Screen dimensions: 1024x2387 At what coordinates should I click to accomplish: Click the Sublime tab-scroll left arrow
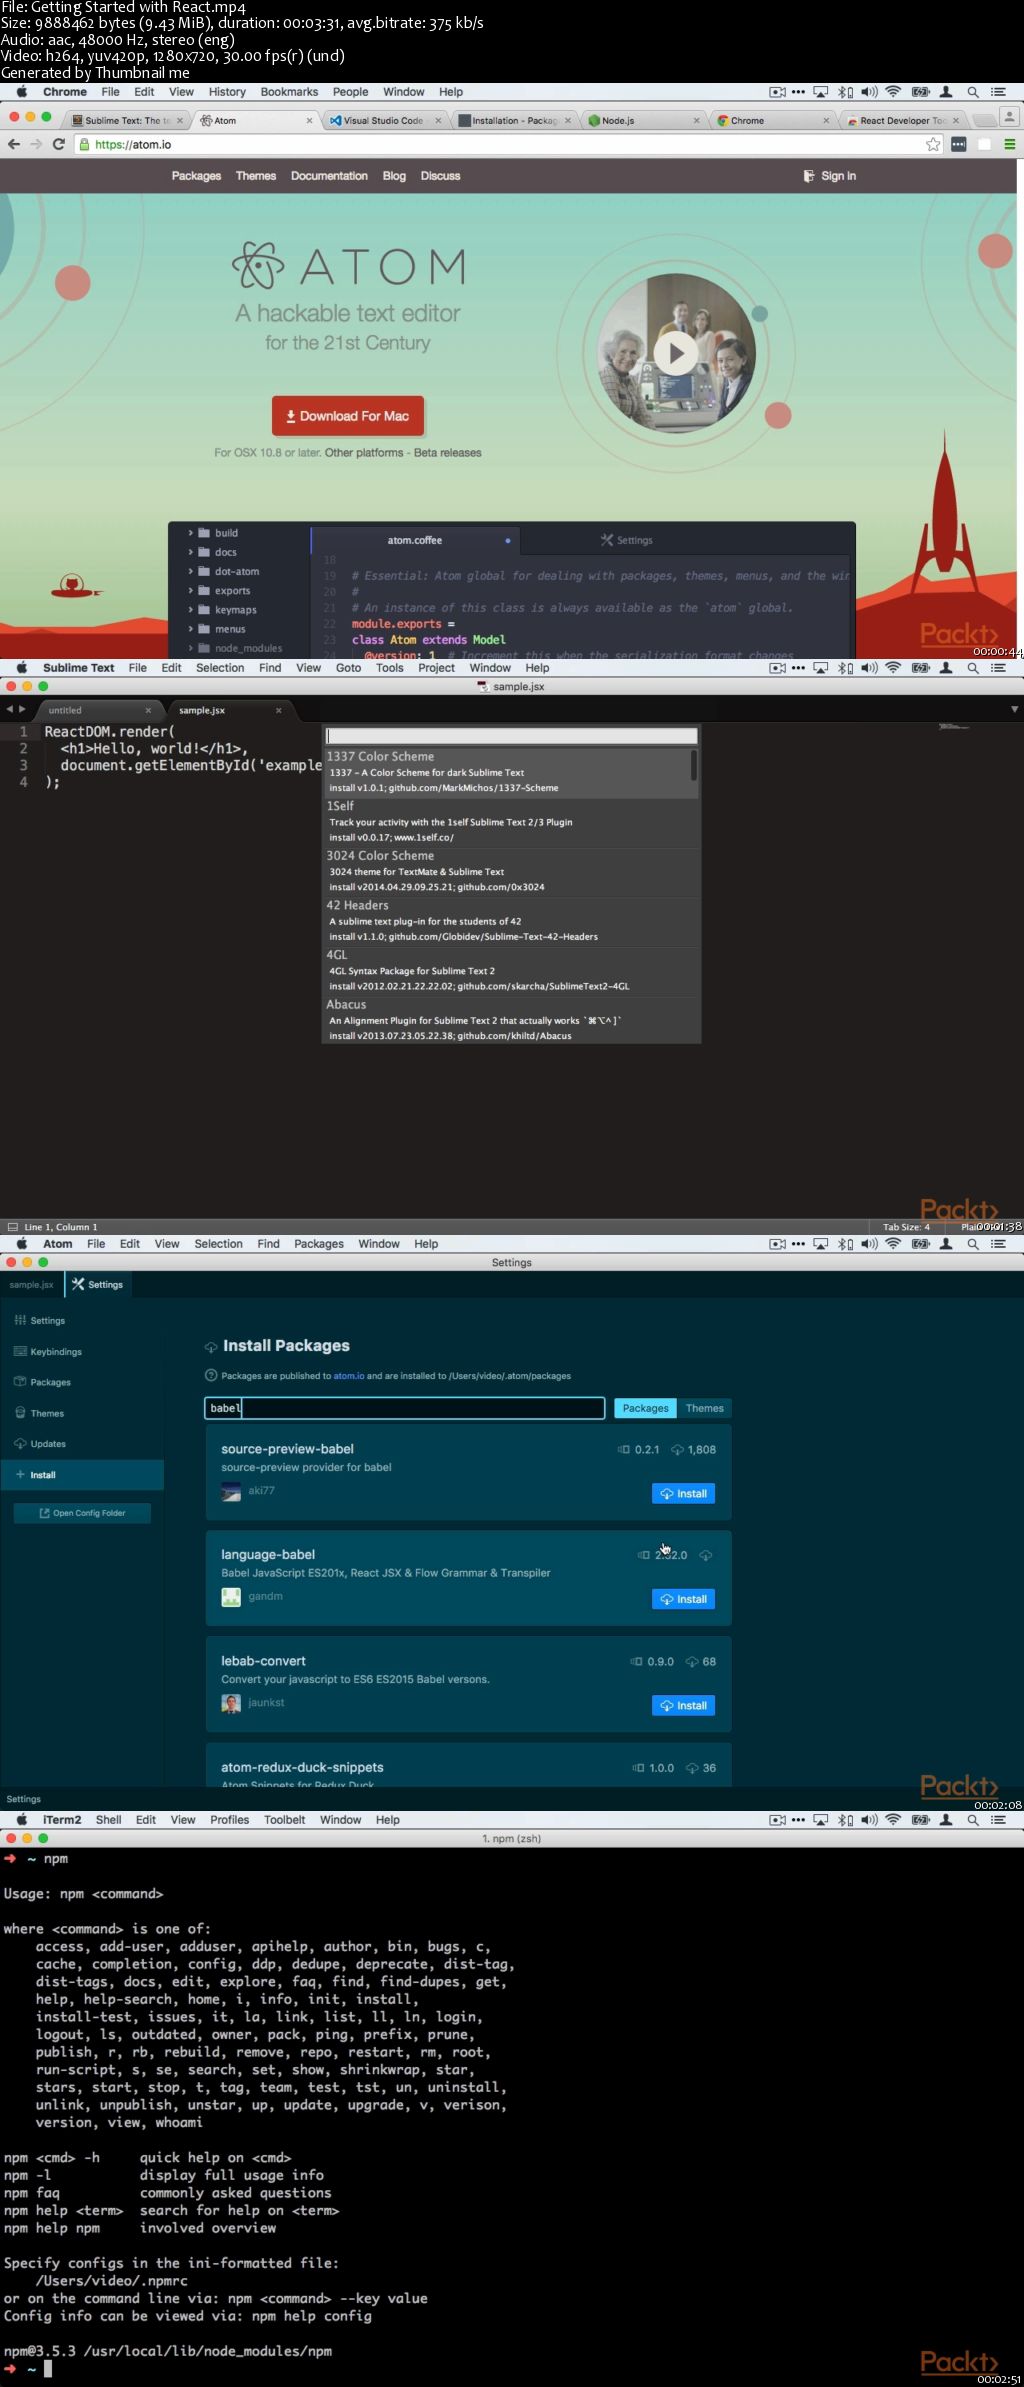click(x=9, y=709)
